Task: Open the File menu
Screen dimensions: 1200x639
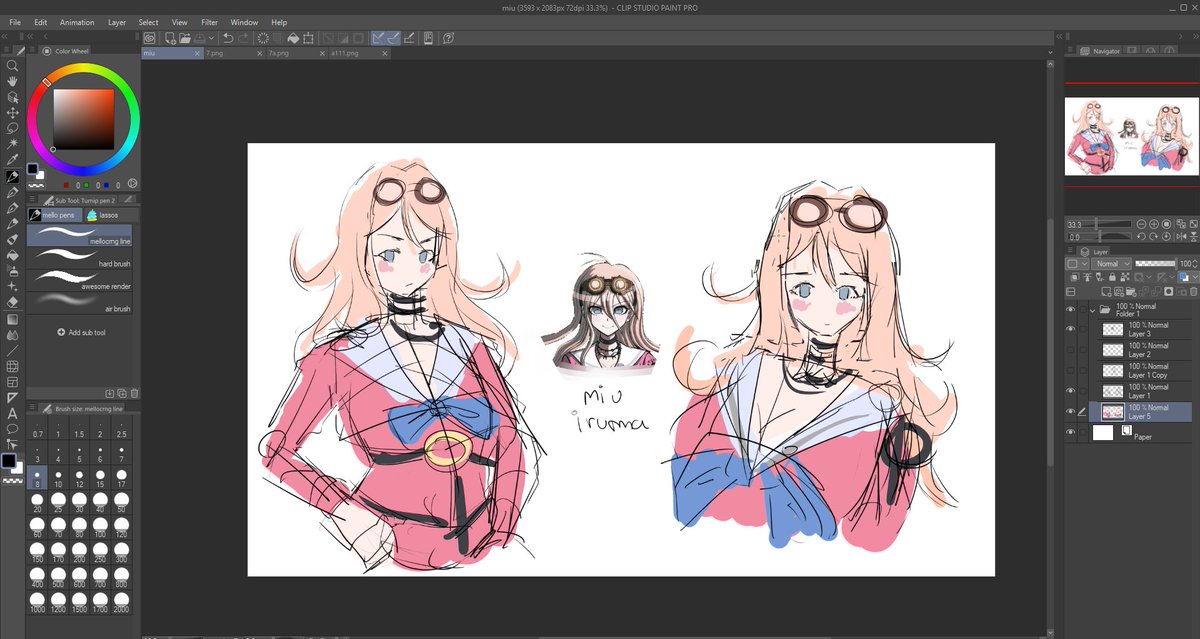Action: (x=15, y=22)
